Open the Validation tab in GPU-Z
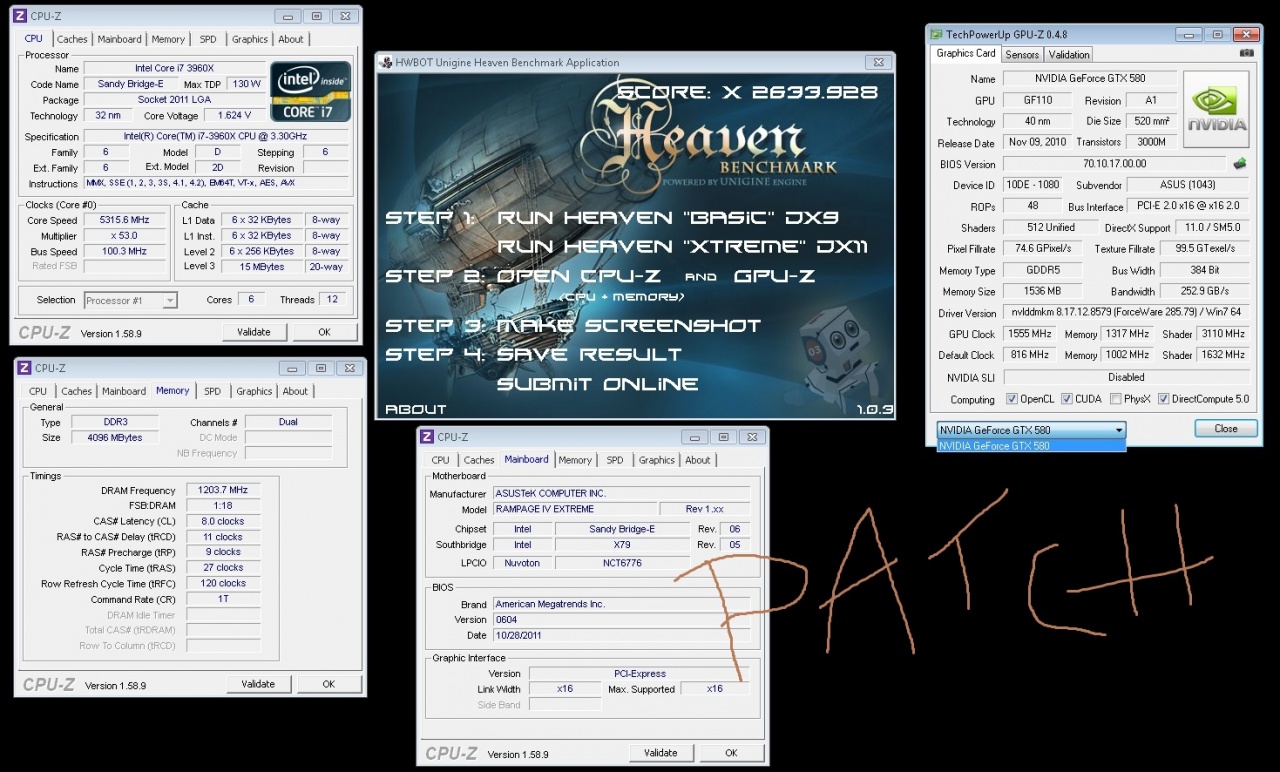This screenshot has height=772, width=1280. pyautogui.click(x=1069, y=54)
